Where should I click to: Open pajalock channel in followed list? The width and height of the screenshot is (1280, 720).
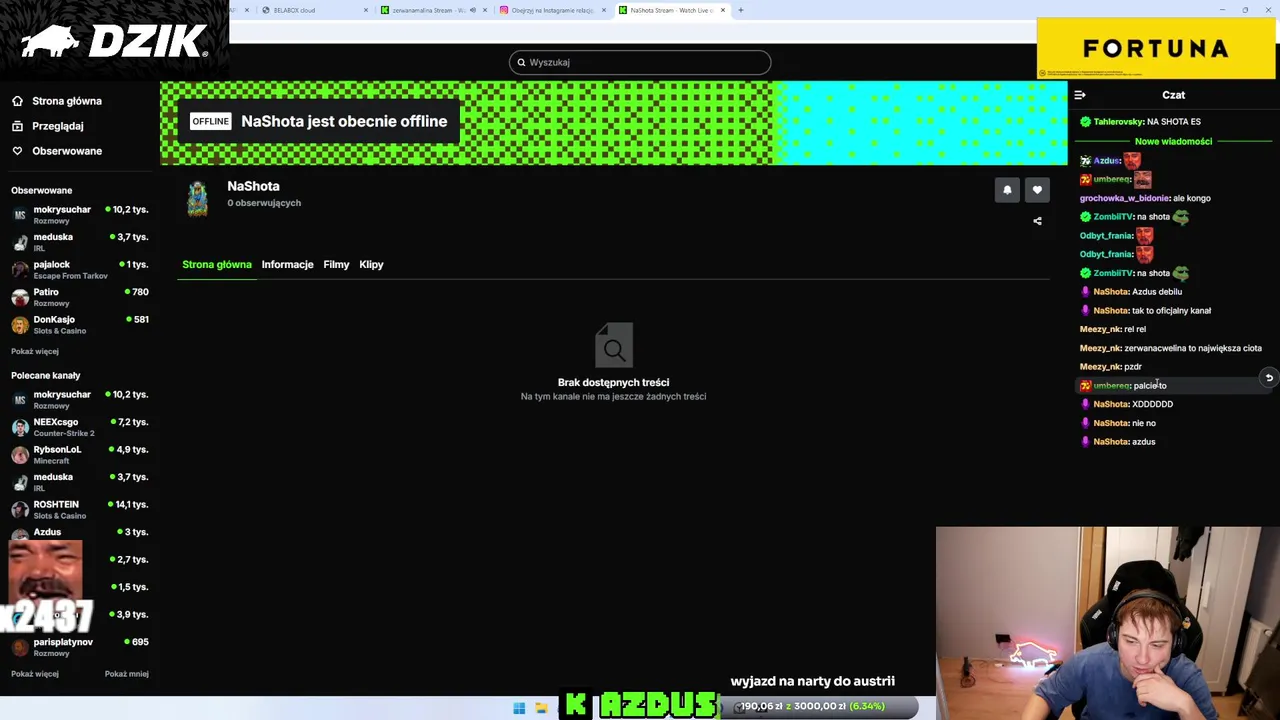click(x=80, y=269)
